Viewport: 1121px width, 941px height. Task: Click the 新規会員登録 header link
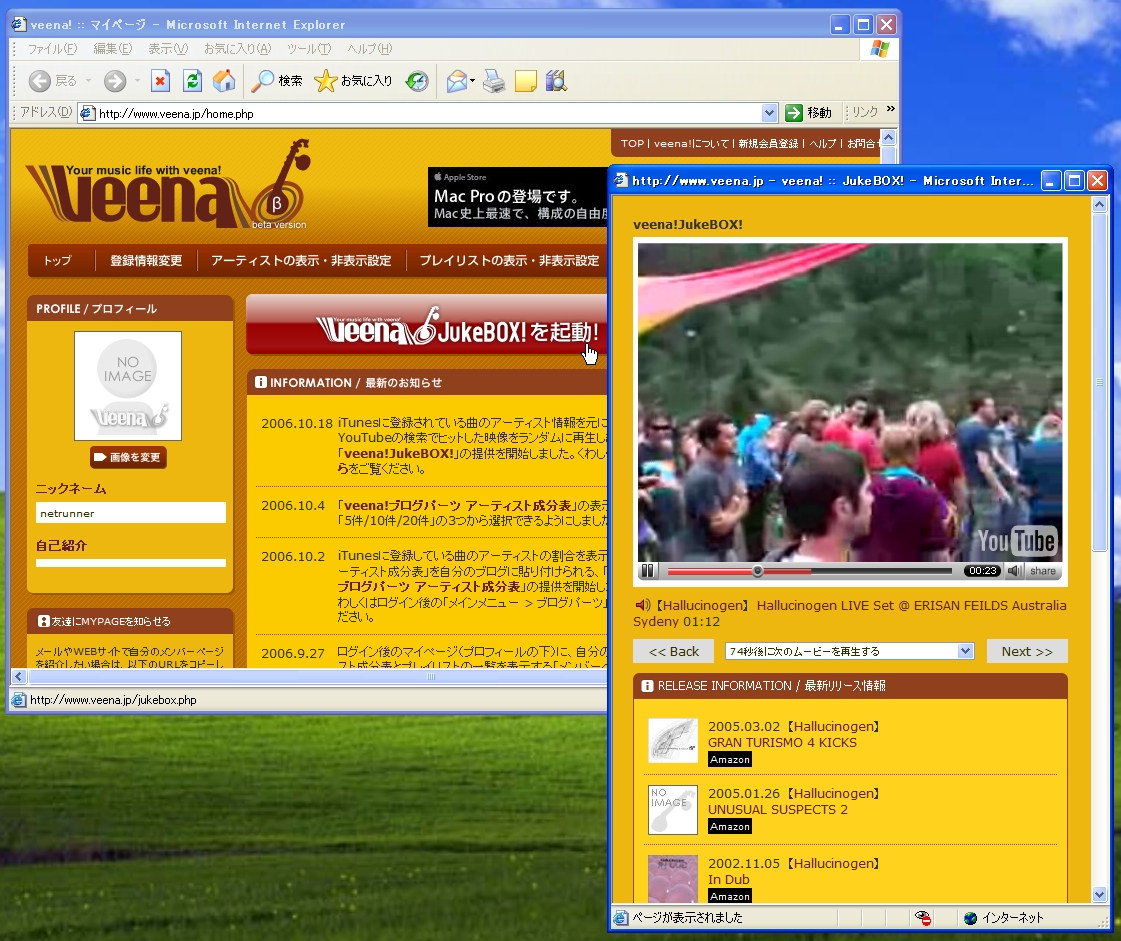coord(768,143)
